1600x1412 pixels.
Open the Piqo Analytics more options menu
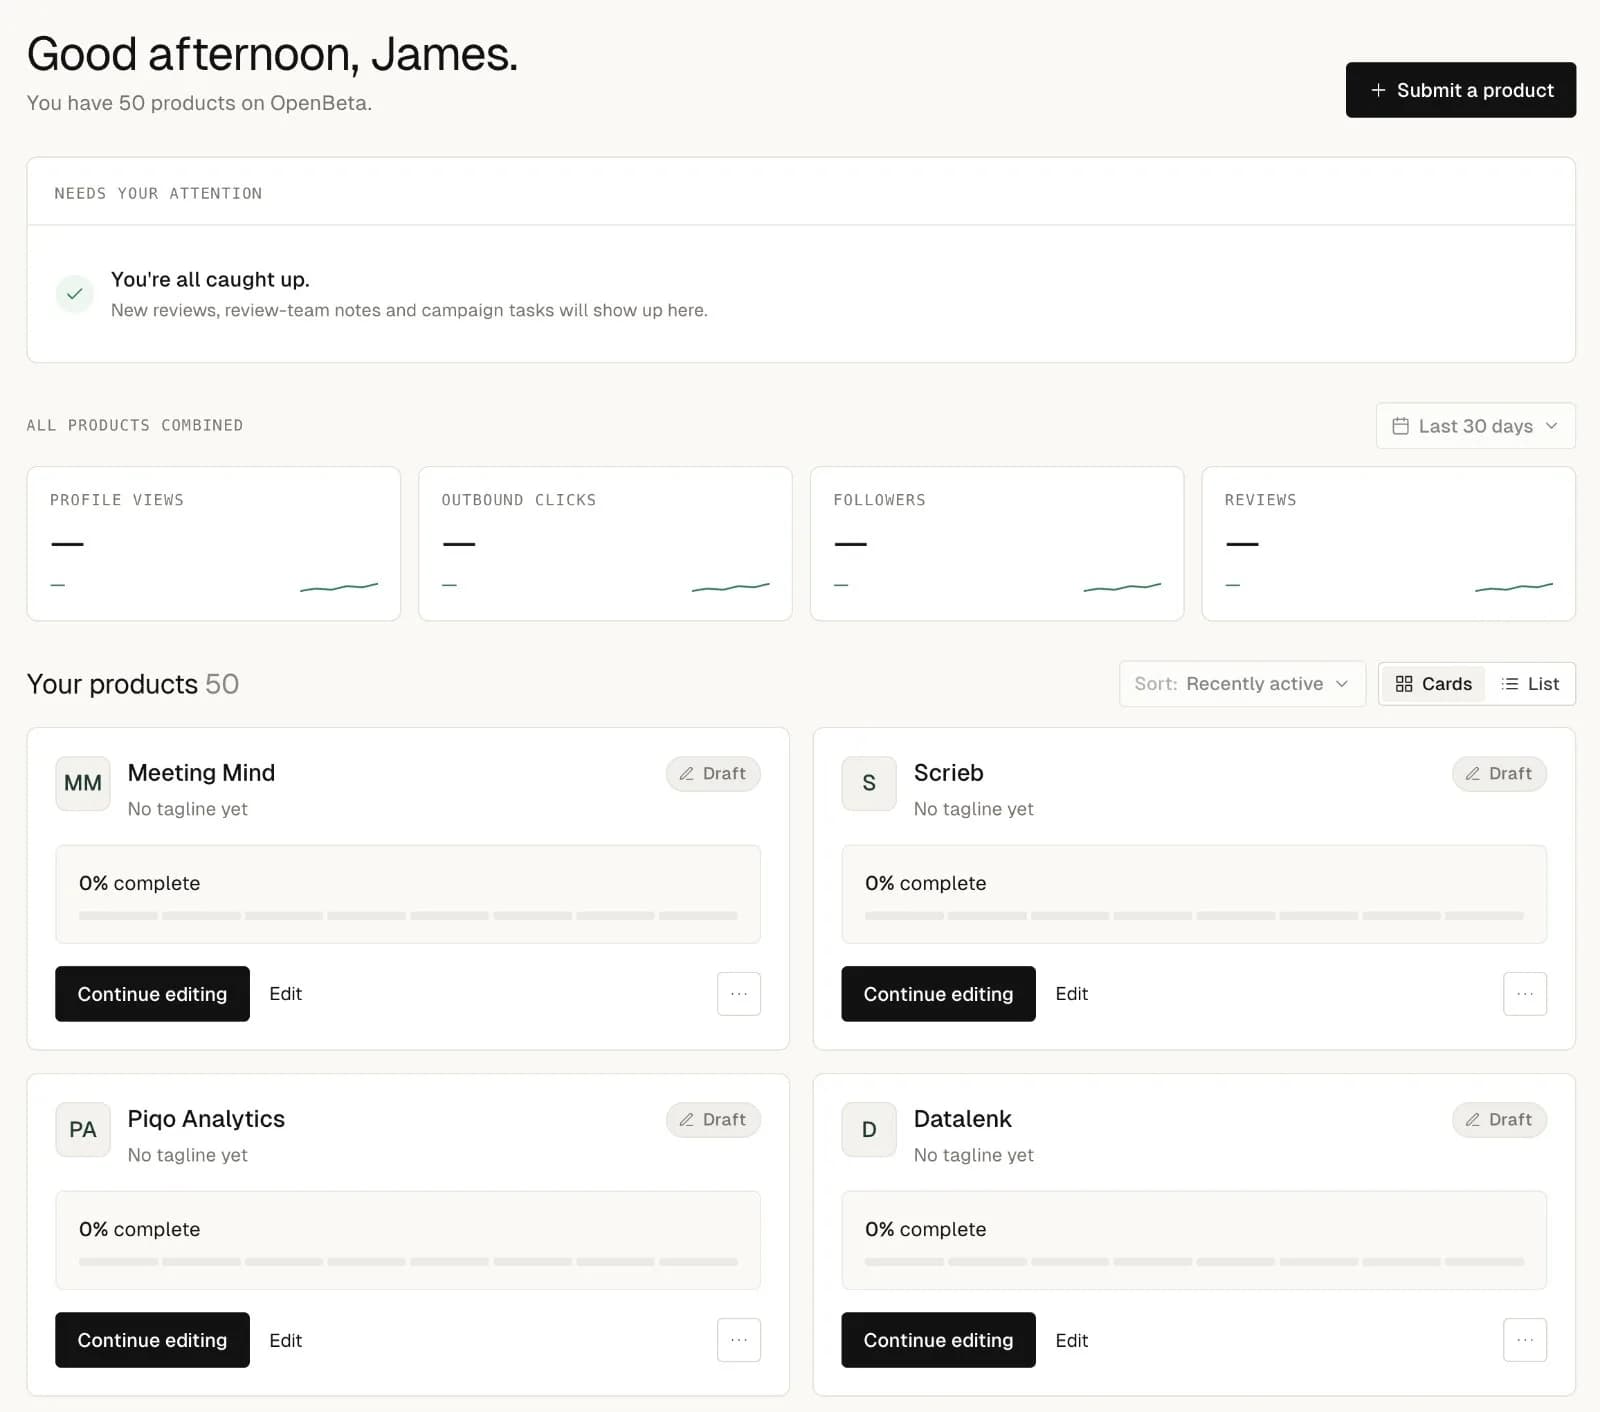(x=739, y=1340)
